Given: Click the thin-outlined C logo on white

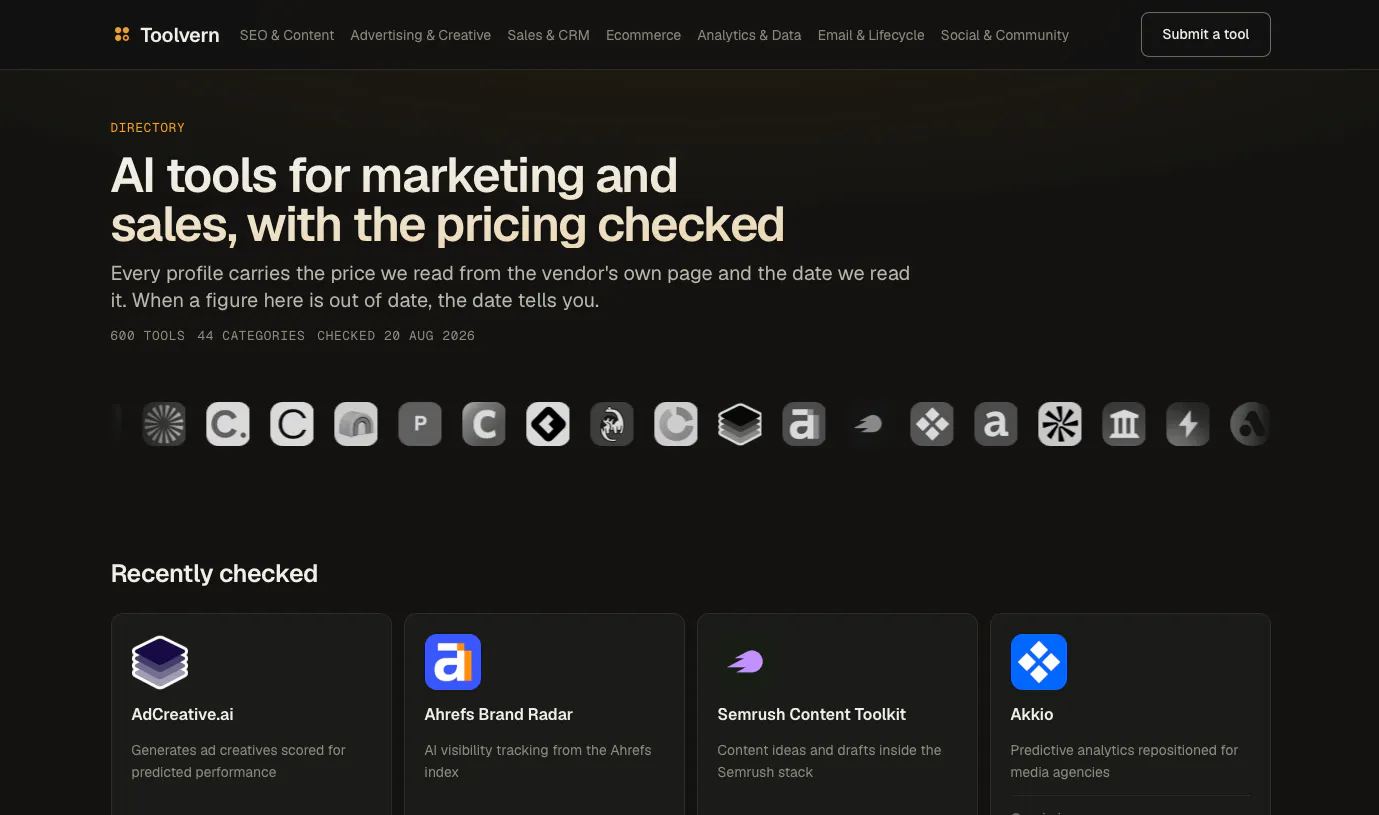Looking at the screenshot, I should click(292, 424).
